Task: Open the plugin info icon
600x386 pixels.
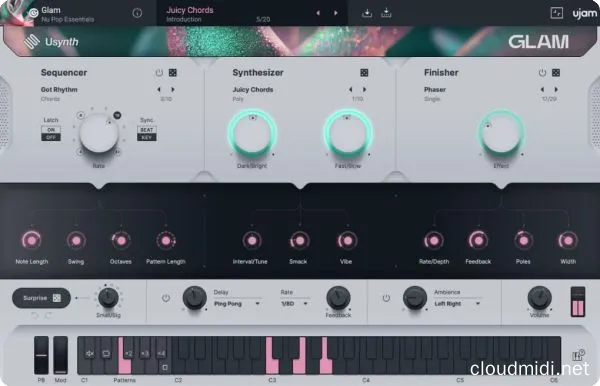Action: 137,13
